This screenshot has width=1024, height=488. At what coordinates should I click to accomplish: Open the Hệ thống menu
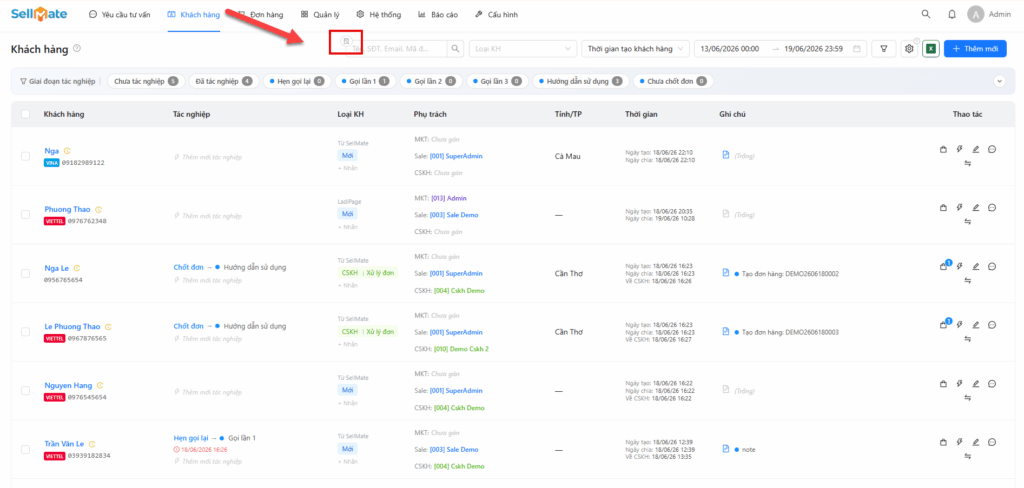pos(379,14)
